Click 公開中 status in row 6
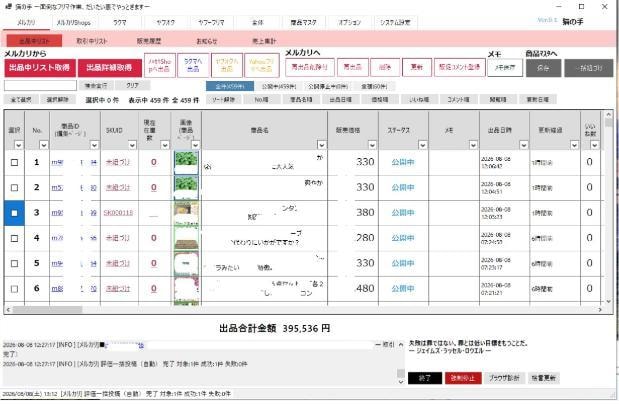Screen dimensions: 619x404 pos(403,289)
